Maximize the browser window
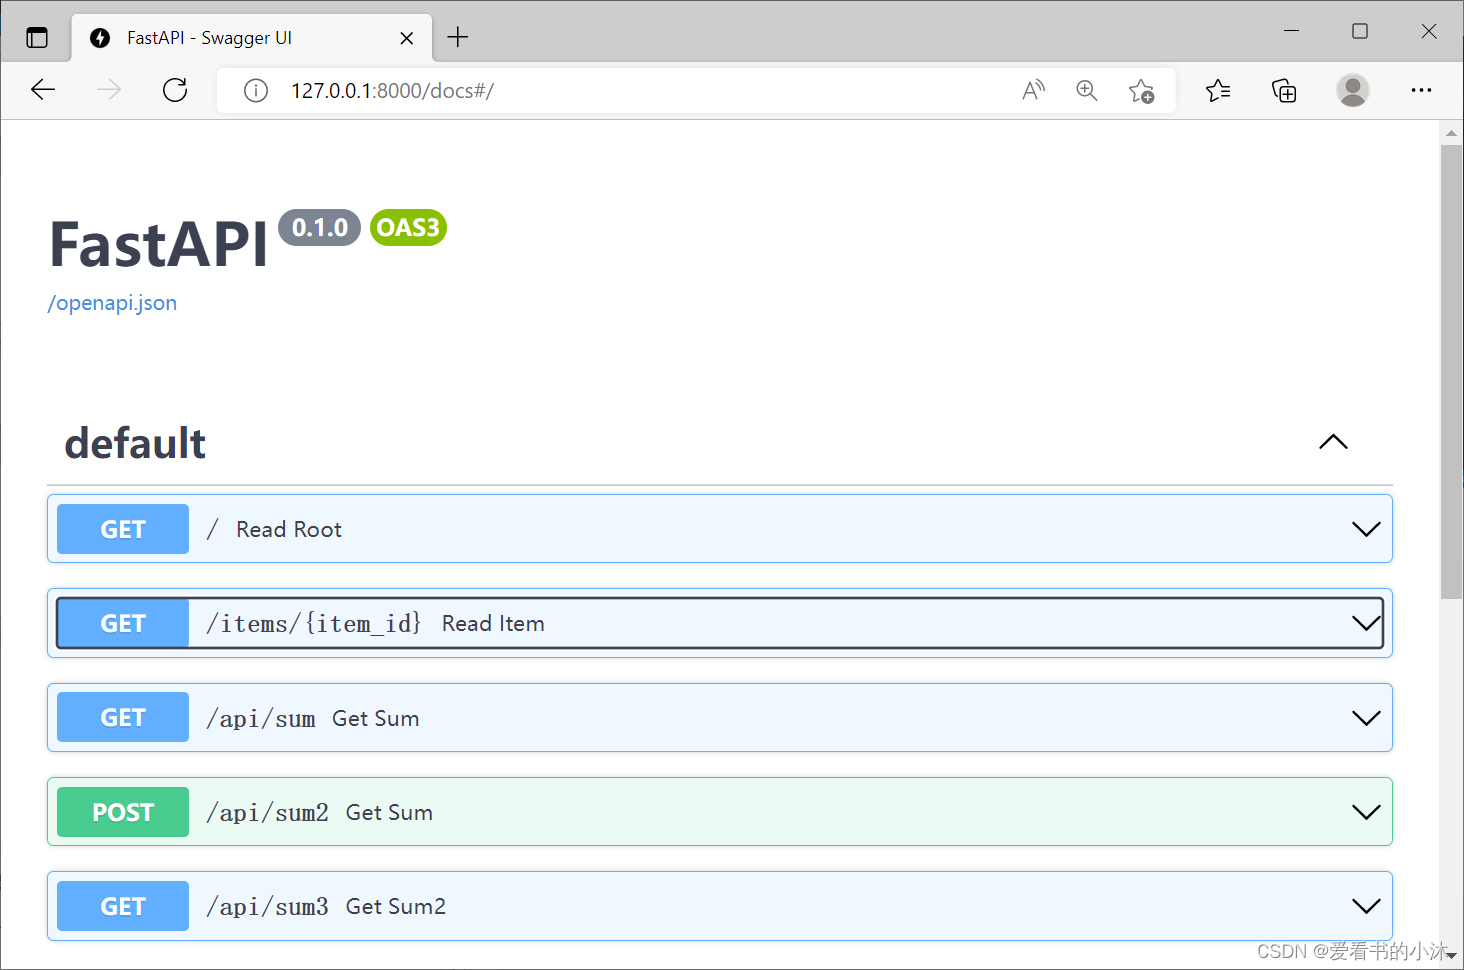This screenshot has height=970, width=1464. tap(1360, 31)
